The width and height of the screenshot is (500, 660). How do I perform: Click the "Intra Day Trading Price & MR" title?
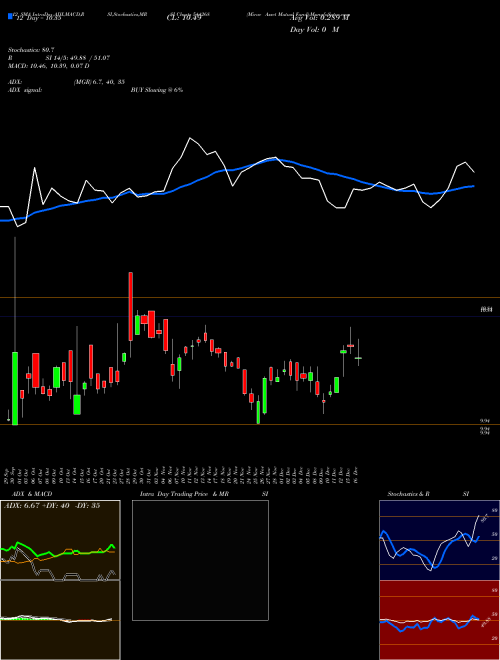(184, 494)
